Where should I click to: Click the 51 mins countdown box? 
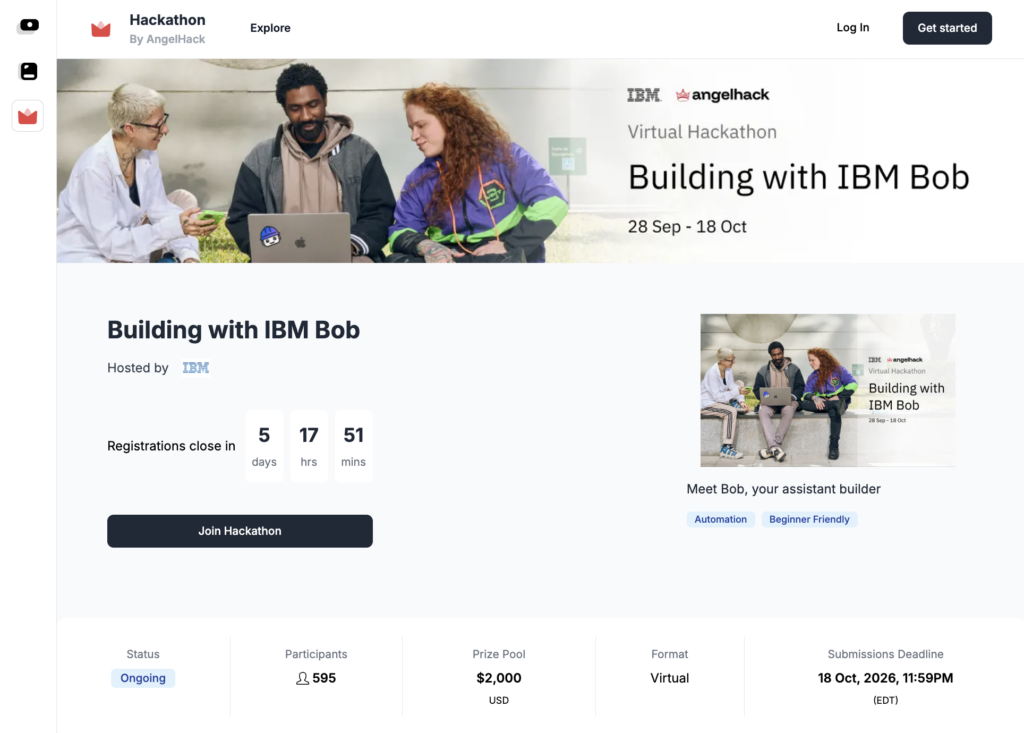click(x=353, y=446)
